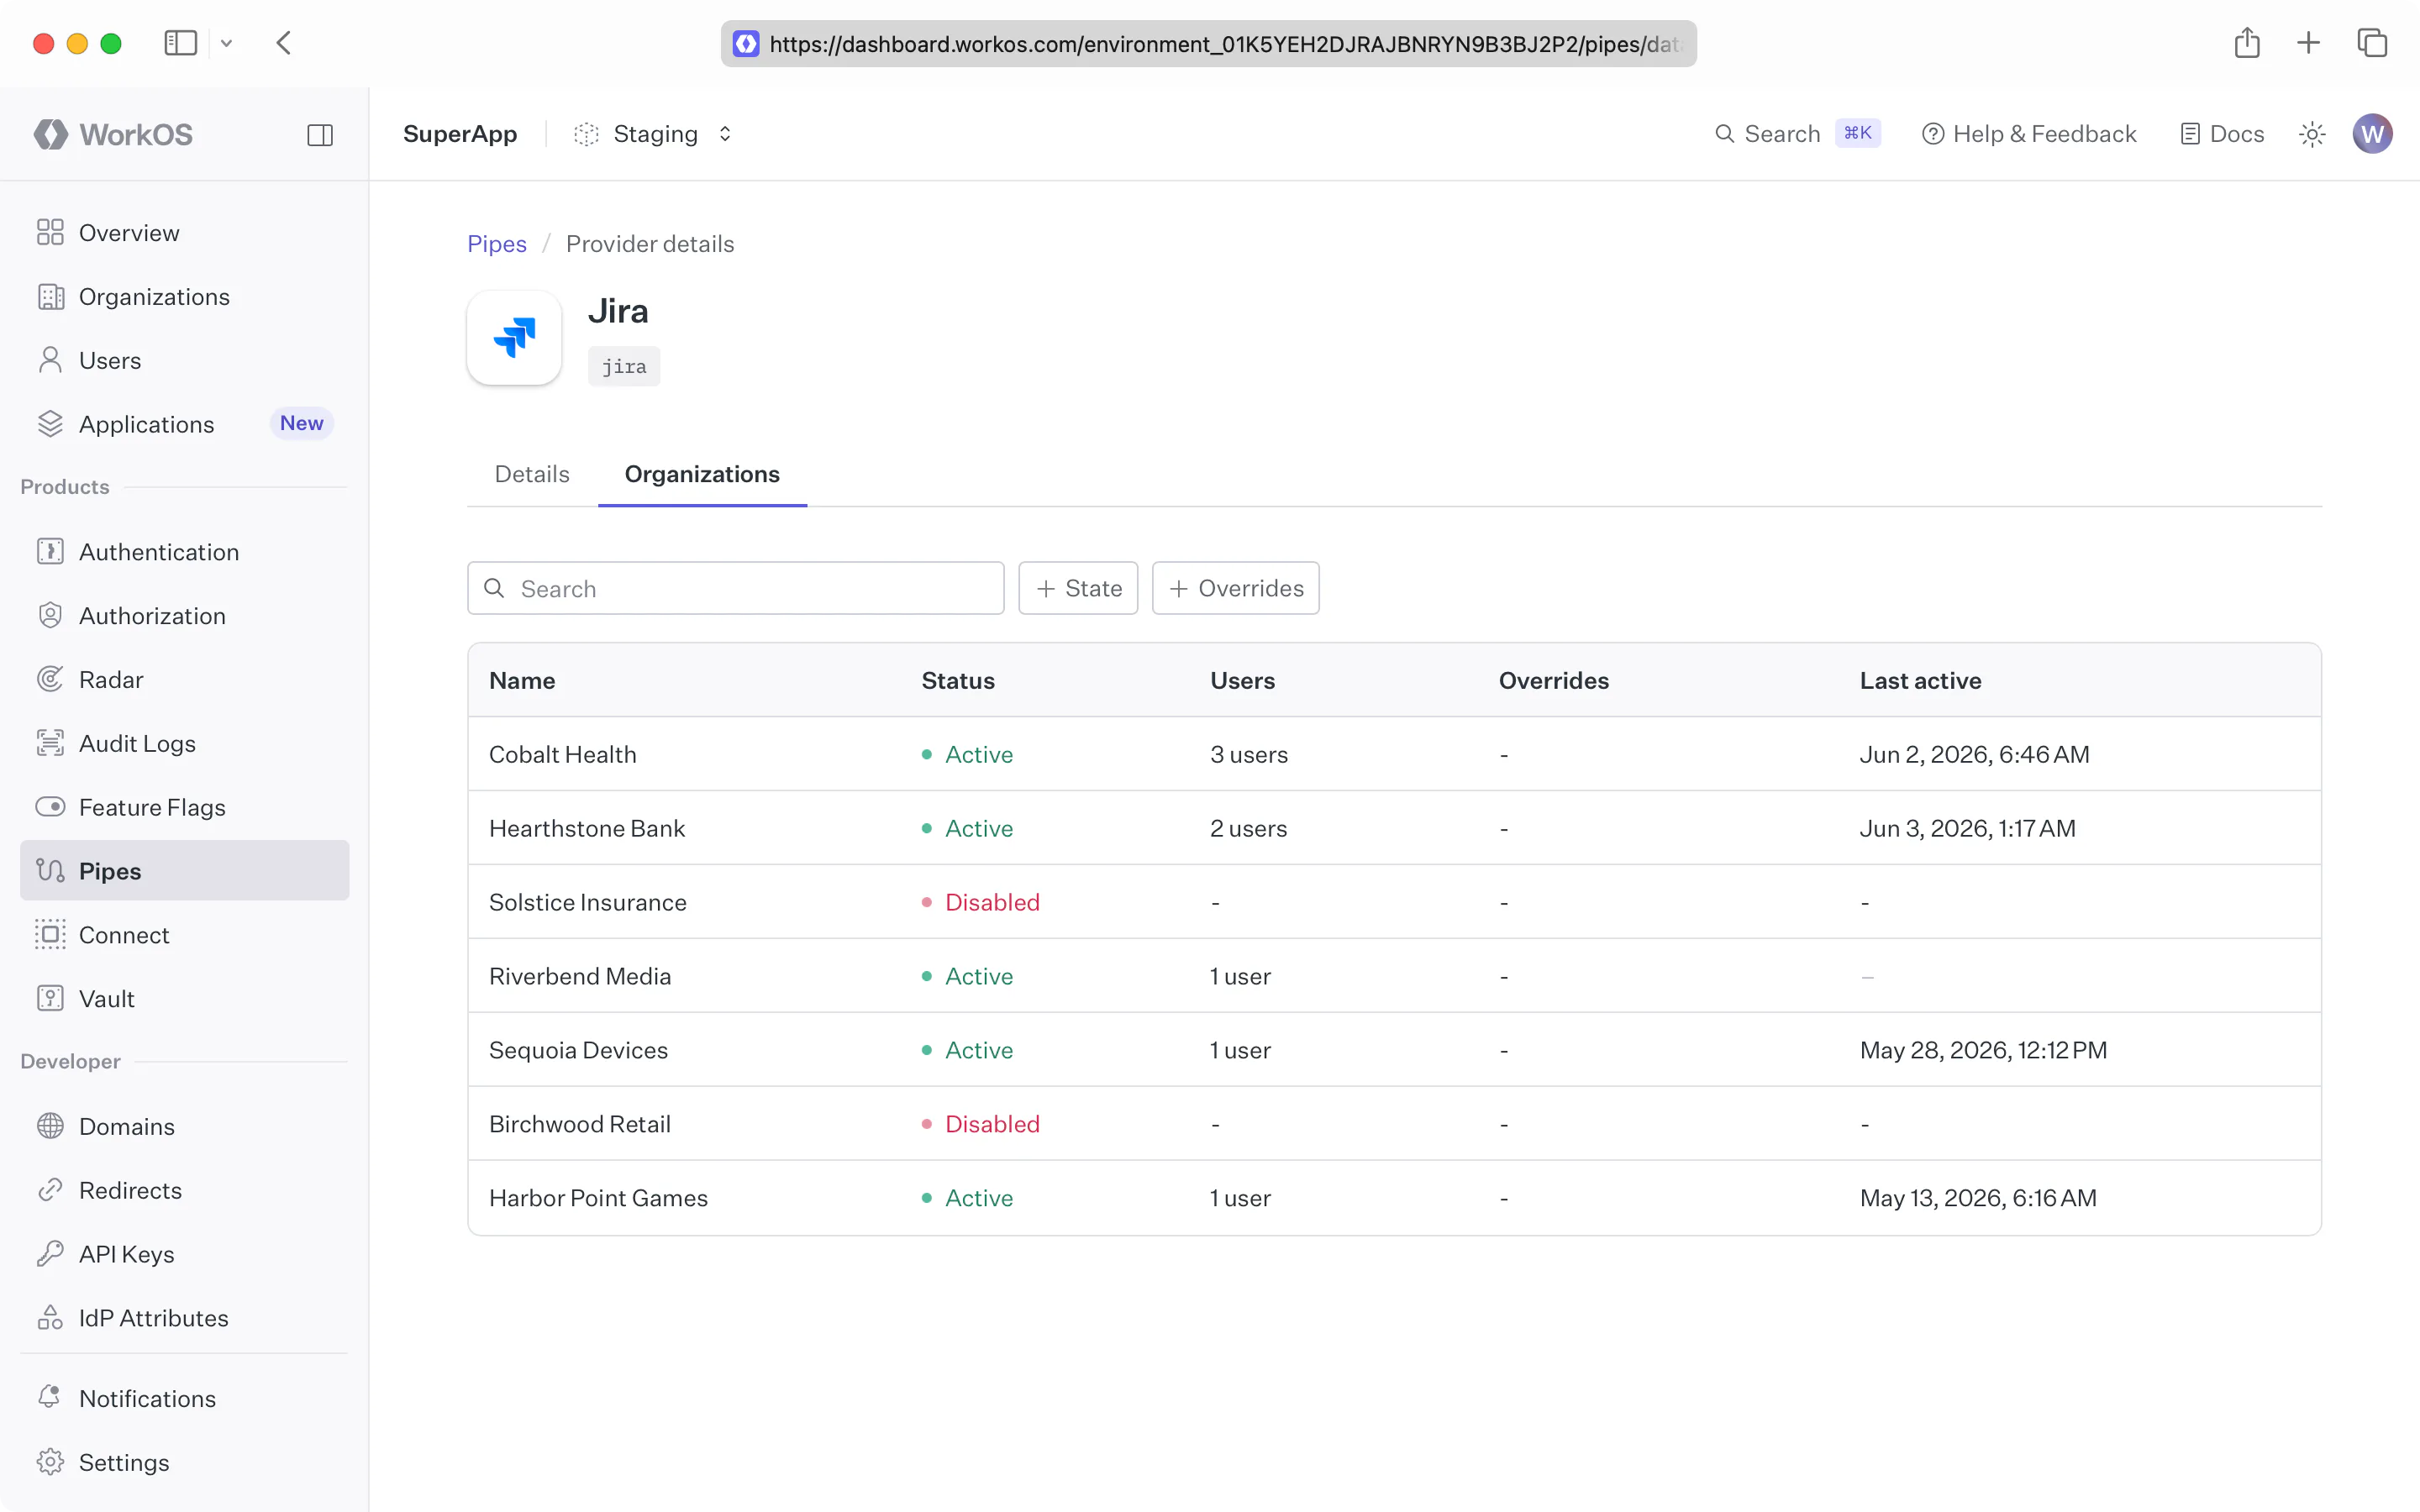Click the Pipes icon in sidebar

[50, 871]
